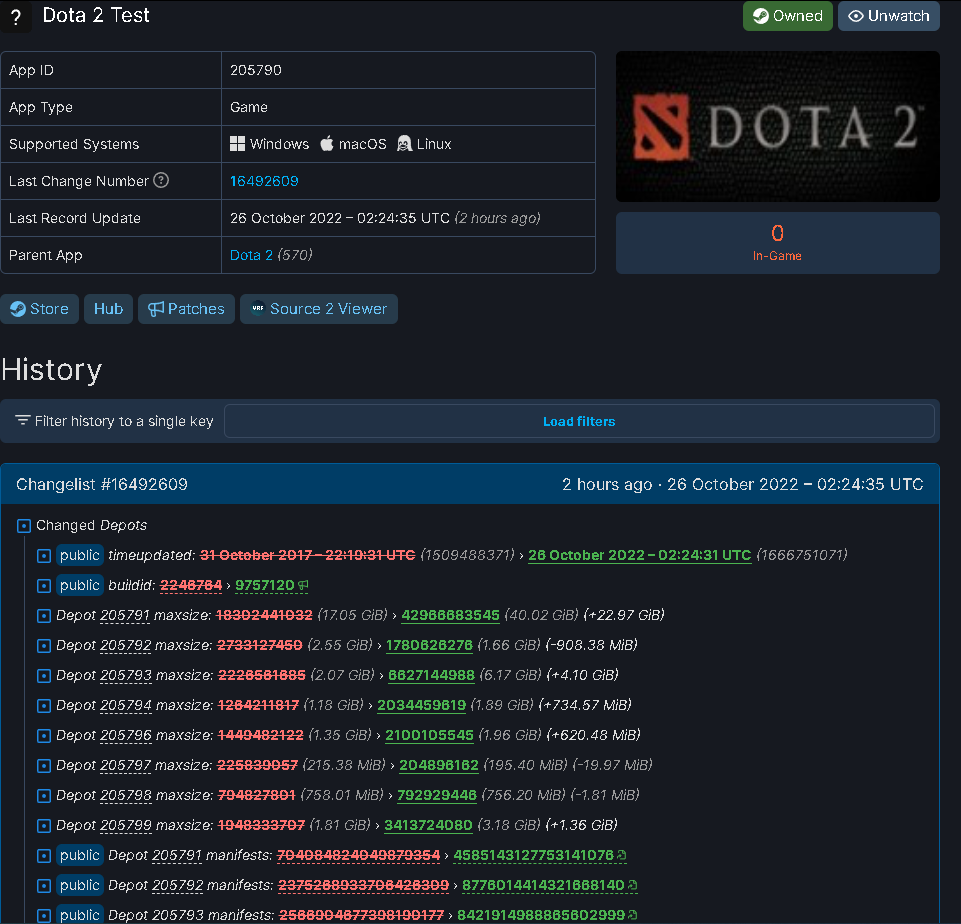Screen dimensions: 961x924
Task: Toggle box next to Depot 205796 maxsize
Action: [x=44, y=736]
